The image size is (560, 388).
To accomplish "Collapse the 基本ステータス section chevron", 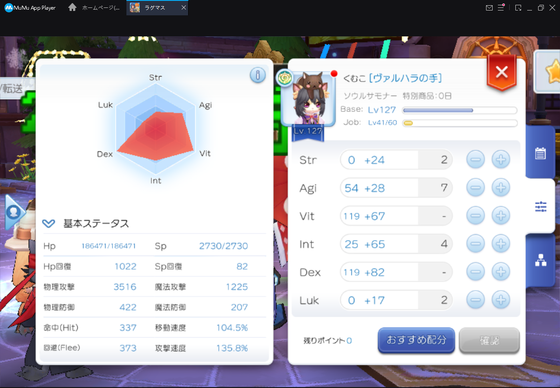I will pos(49,224).
